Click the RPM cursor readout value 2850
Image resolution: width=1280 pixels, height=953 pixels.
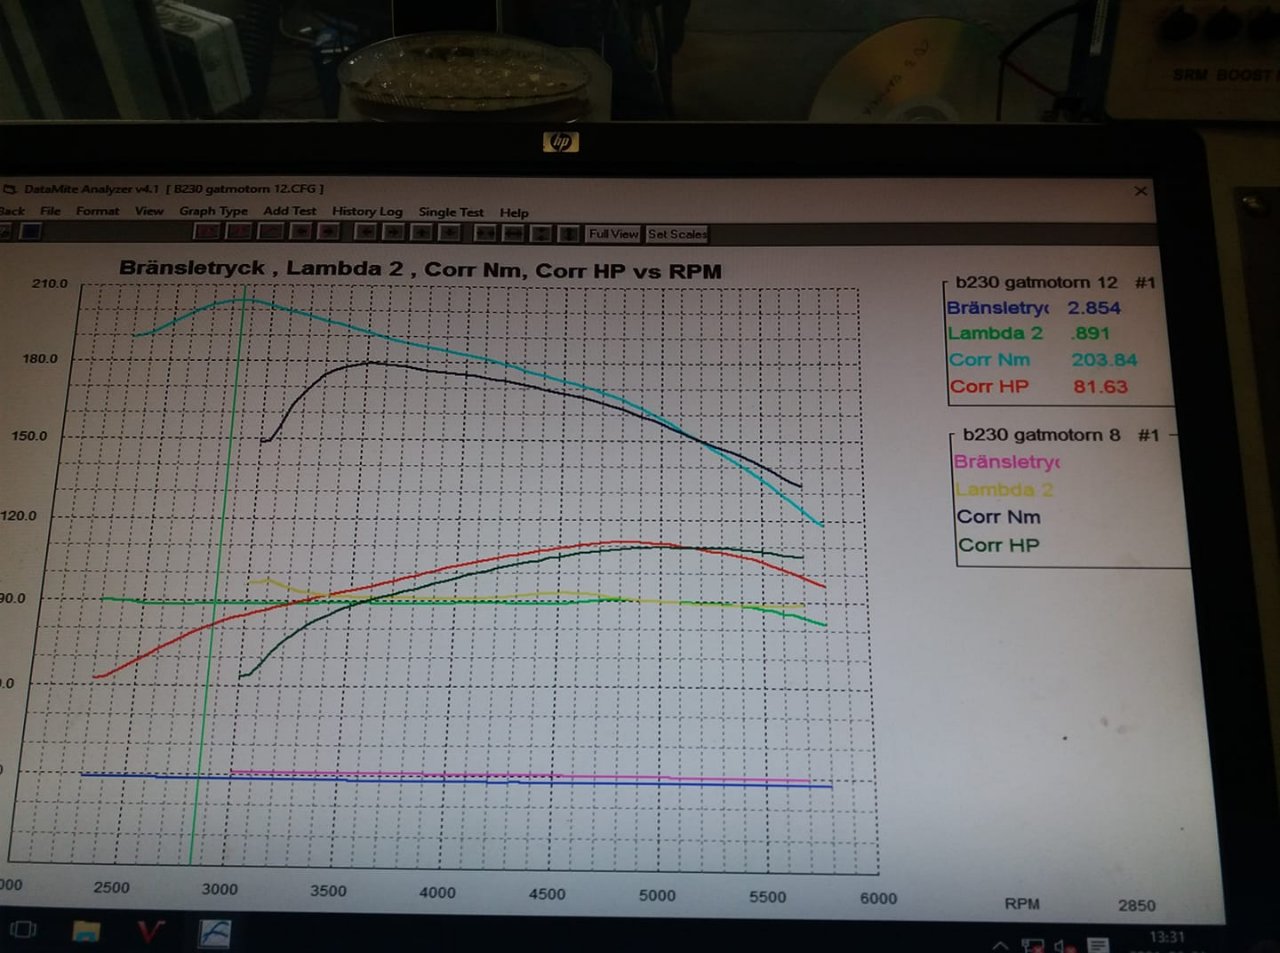tap(1137, 905)
